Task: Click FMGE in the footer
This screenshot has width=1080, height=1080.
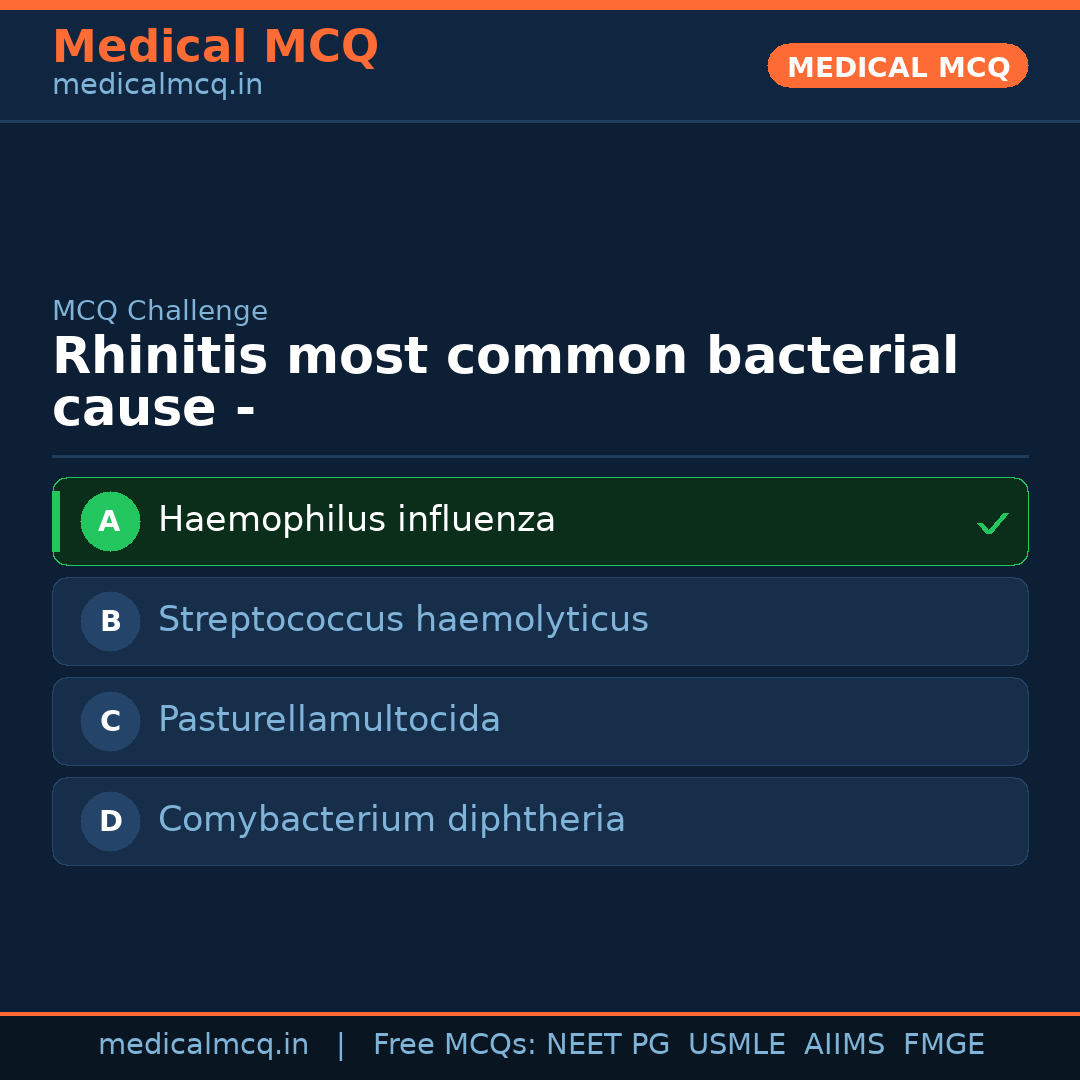Action: 943,1045
